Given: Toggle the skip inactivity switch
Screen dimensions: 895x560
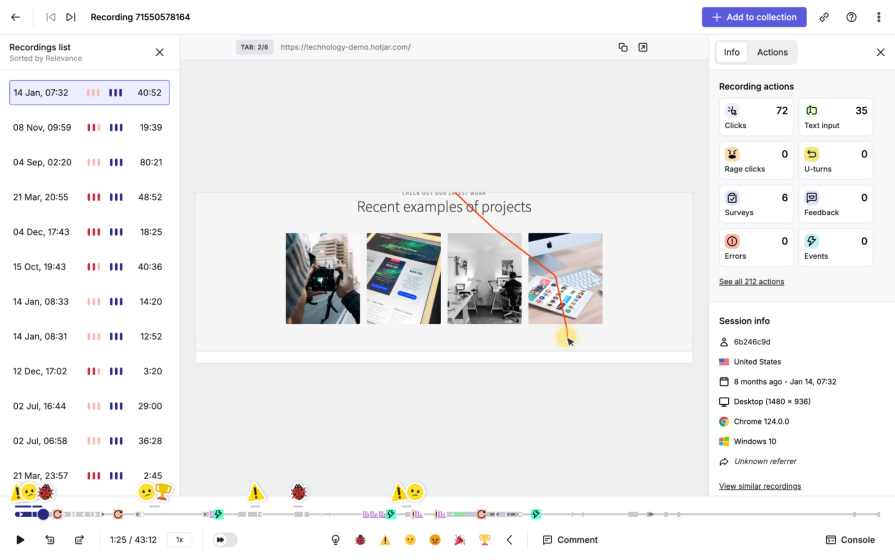Looking at the screenshot, I should point(225,540).
